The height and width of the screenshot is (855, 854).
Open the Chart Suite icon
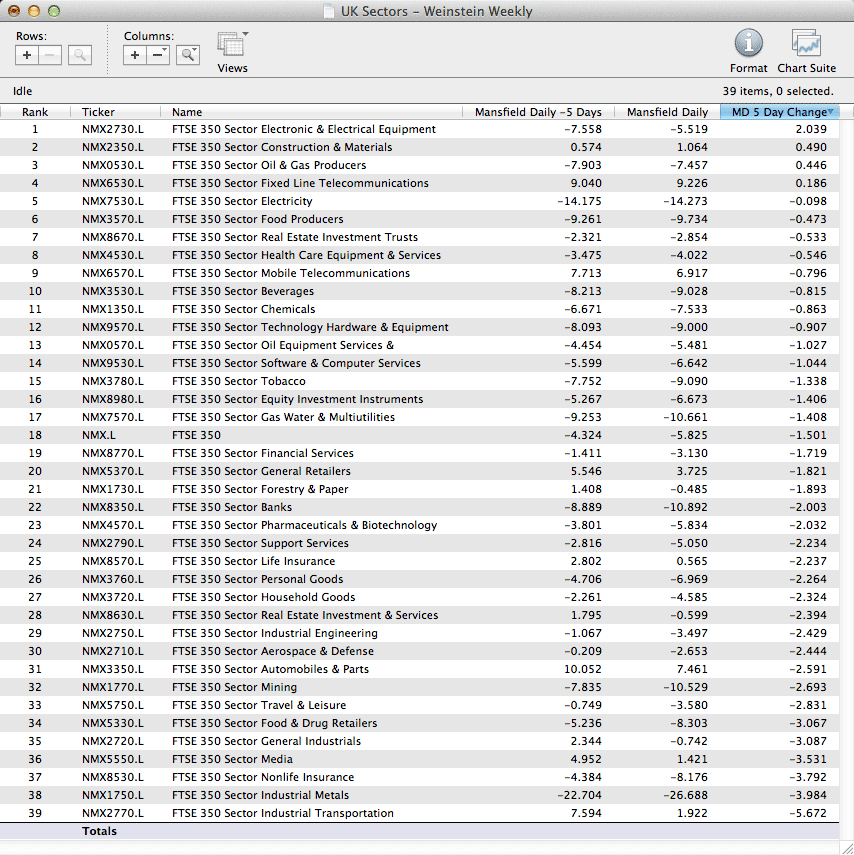click(x=806, y=43)
